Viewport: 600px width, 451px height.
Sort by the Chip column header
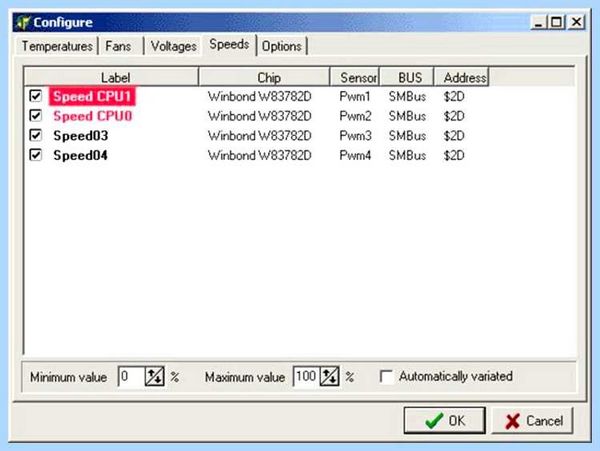pos(264,77)
